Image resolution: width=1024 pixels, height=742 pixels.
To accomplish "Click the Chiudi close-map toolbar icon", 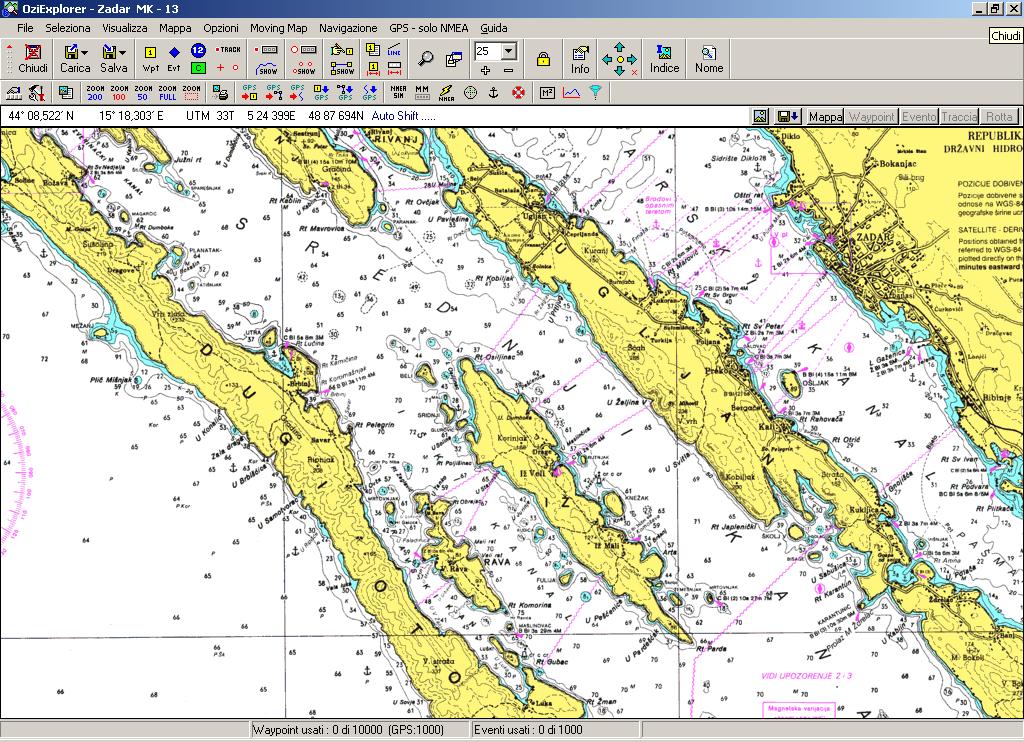I will click(x=33, y=58).
